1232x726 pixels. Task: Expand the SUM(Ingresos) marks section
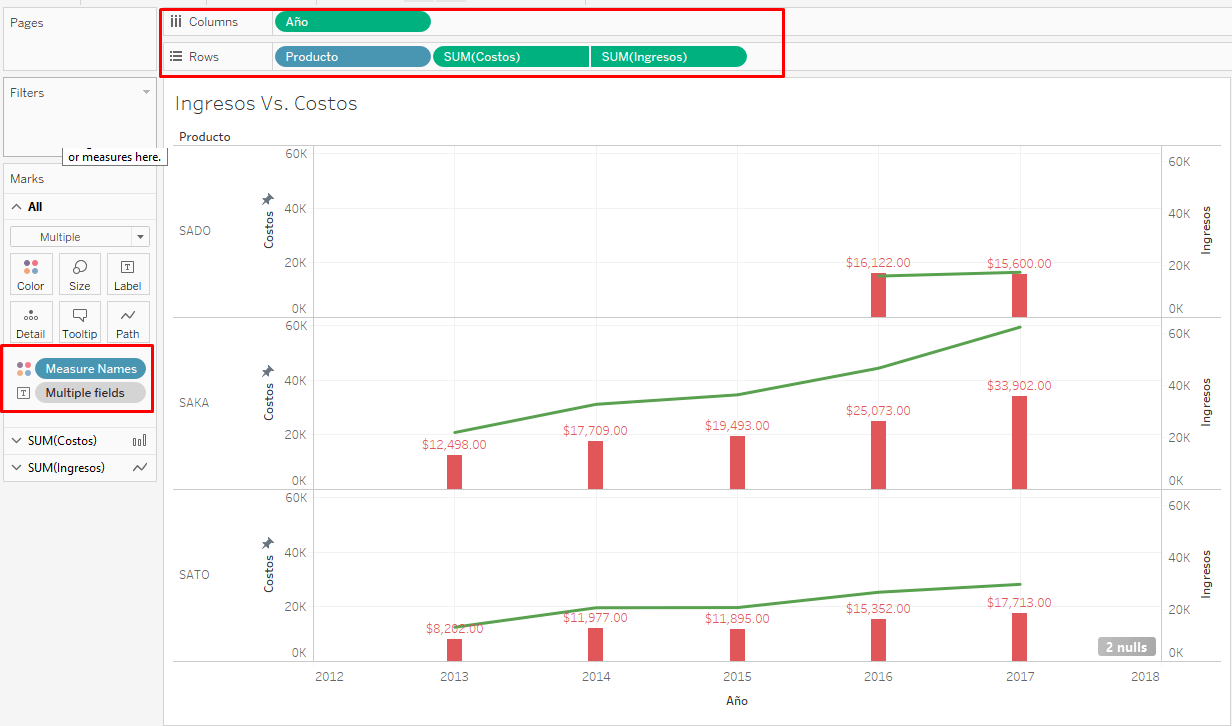point(16,467)
